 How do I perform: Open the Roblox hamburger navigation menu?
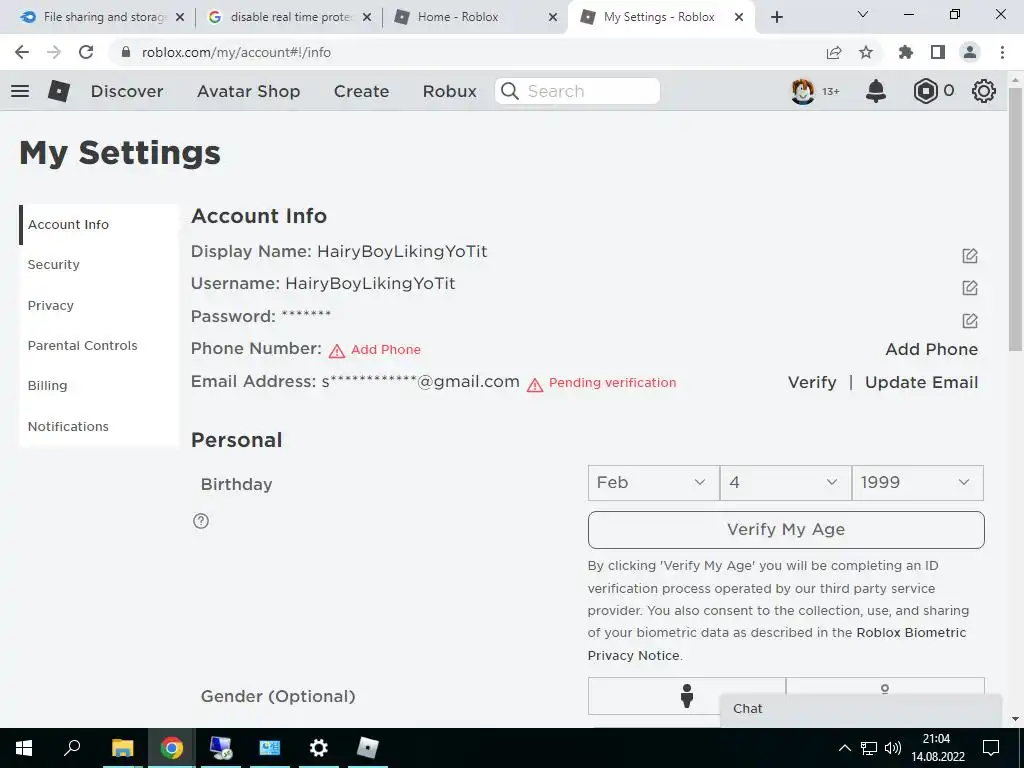20,91
